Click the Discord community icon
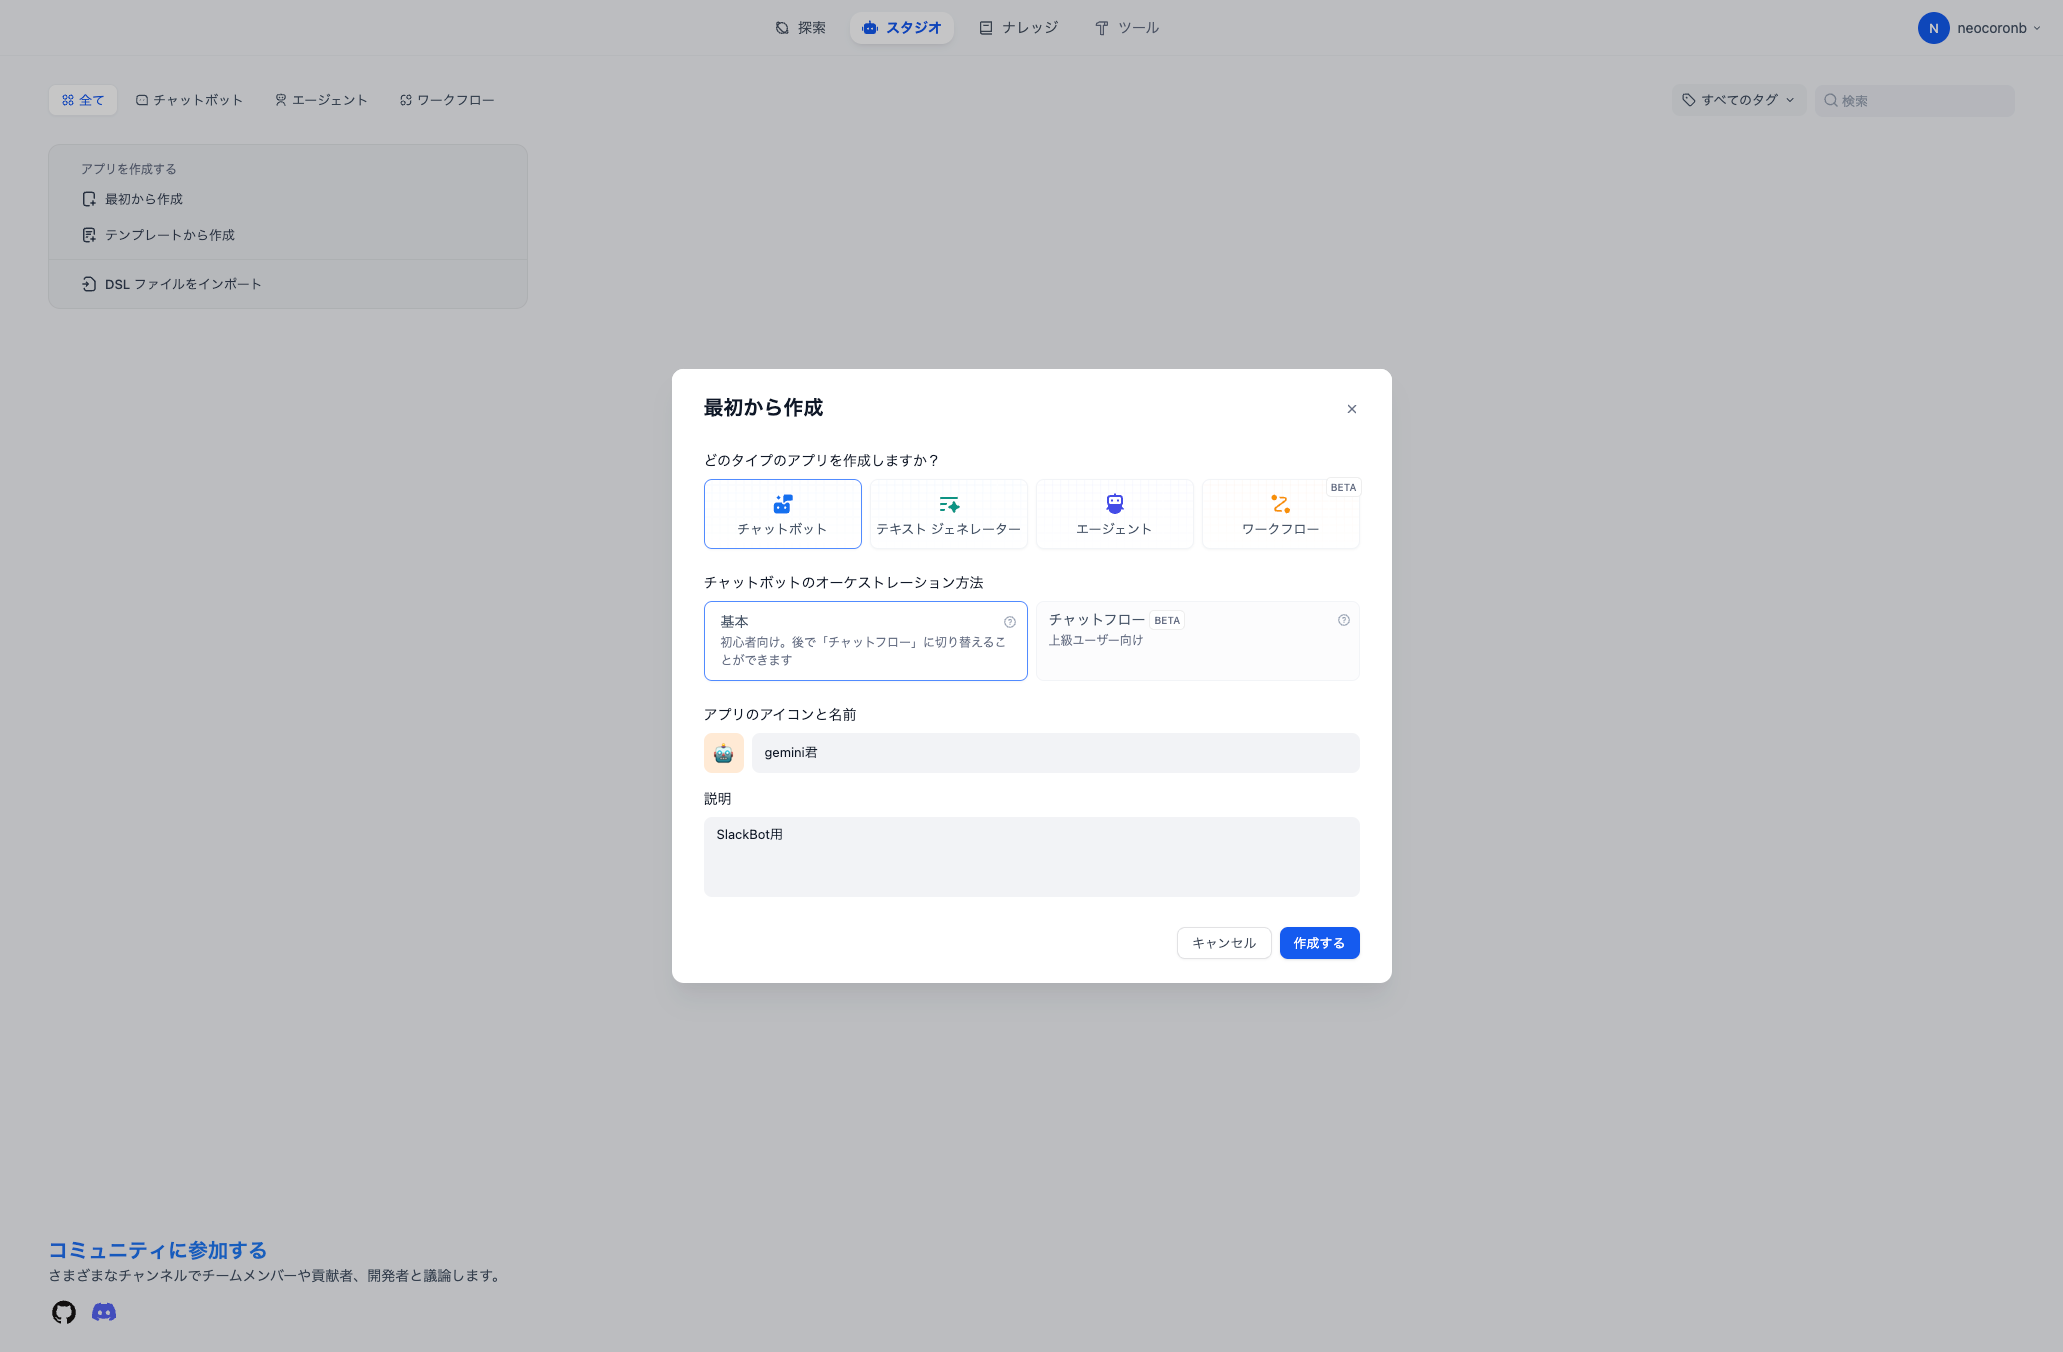 pos(104,1312)
